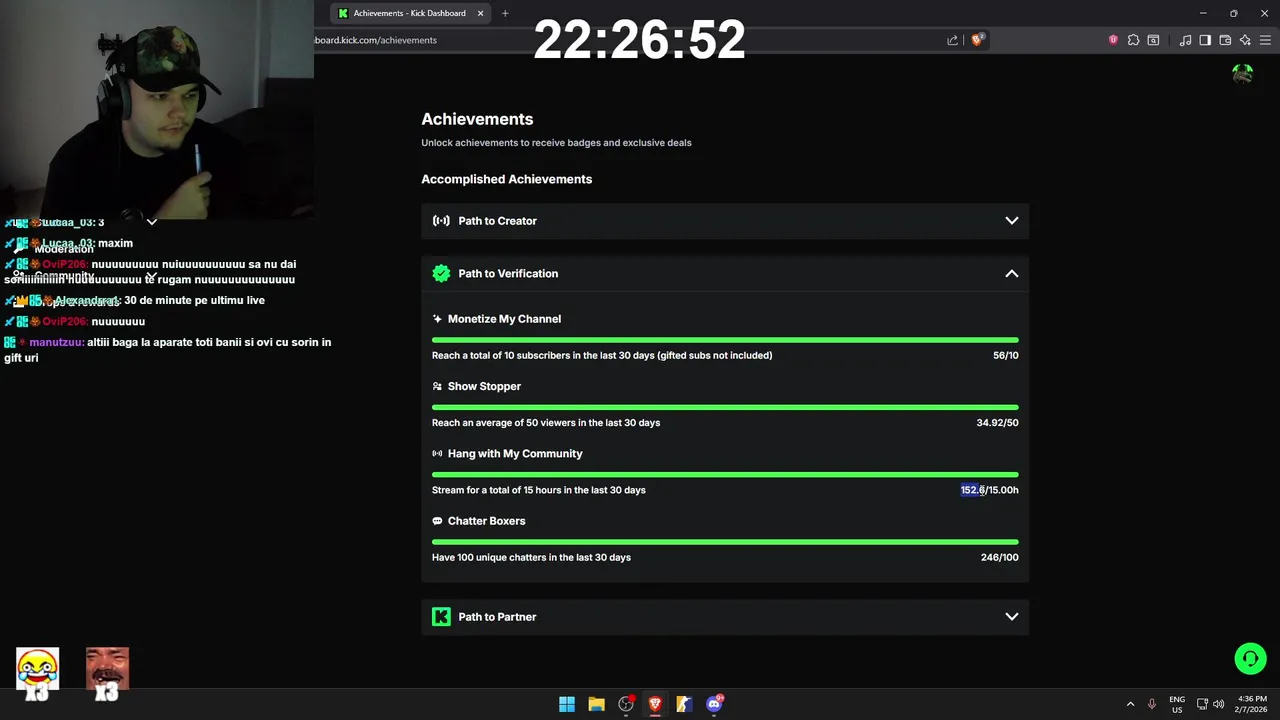This screenshot has height=720, width=1280.
Task: Click the Chatter Boxers progress bar
Action: tap(725, 542)
